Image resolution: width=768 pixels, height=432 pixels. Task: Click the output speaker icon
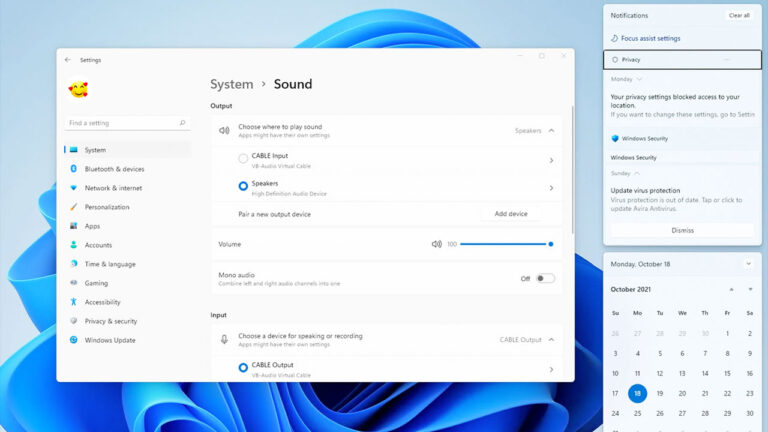click(224, 131)
